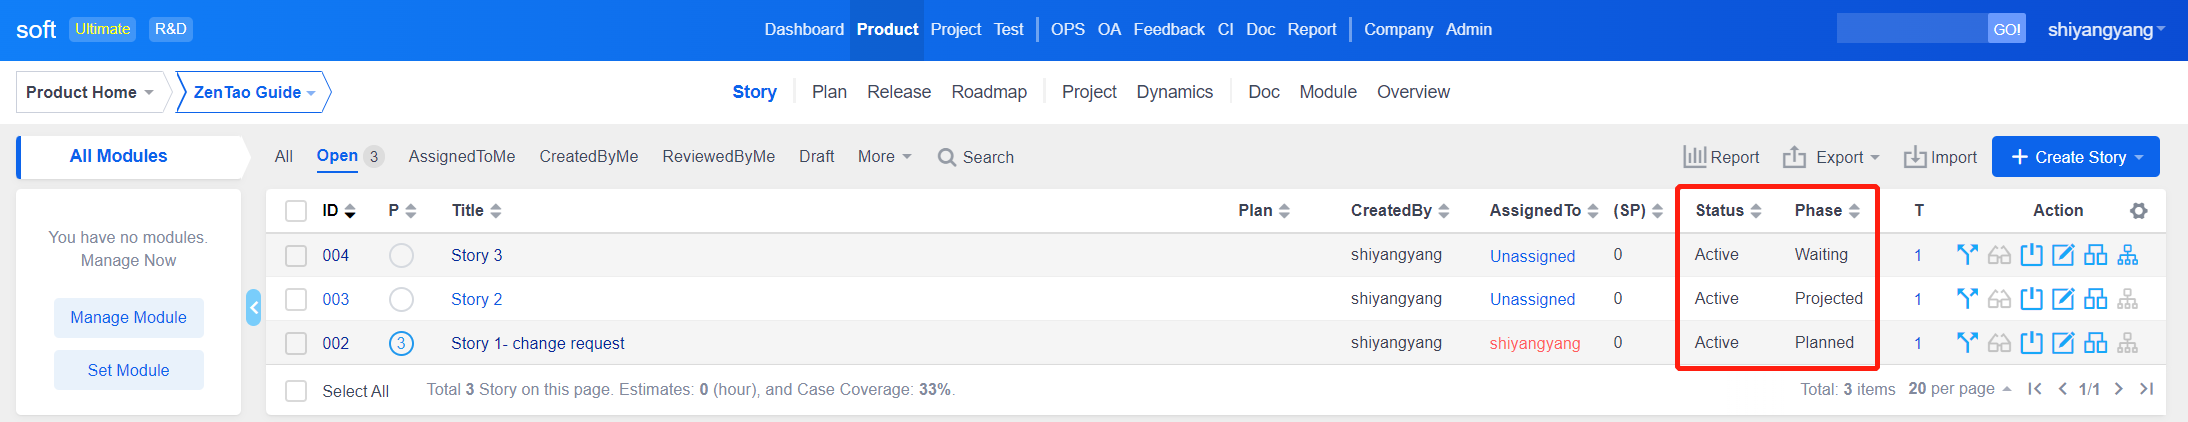Click the Manage Module button
2188x422 pixels.
click(x=128, y=318)
